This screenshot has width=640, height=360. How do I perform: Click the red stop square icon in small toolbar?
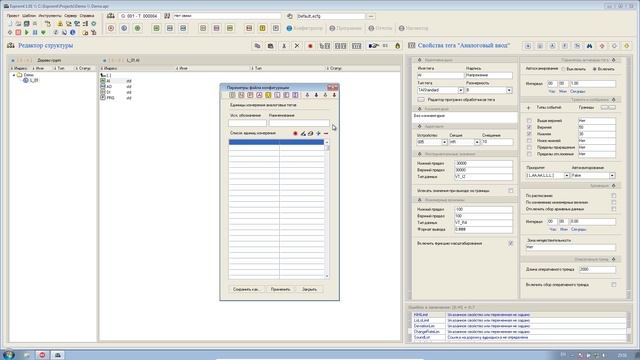coord(18,32)
